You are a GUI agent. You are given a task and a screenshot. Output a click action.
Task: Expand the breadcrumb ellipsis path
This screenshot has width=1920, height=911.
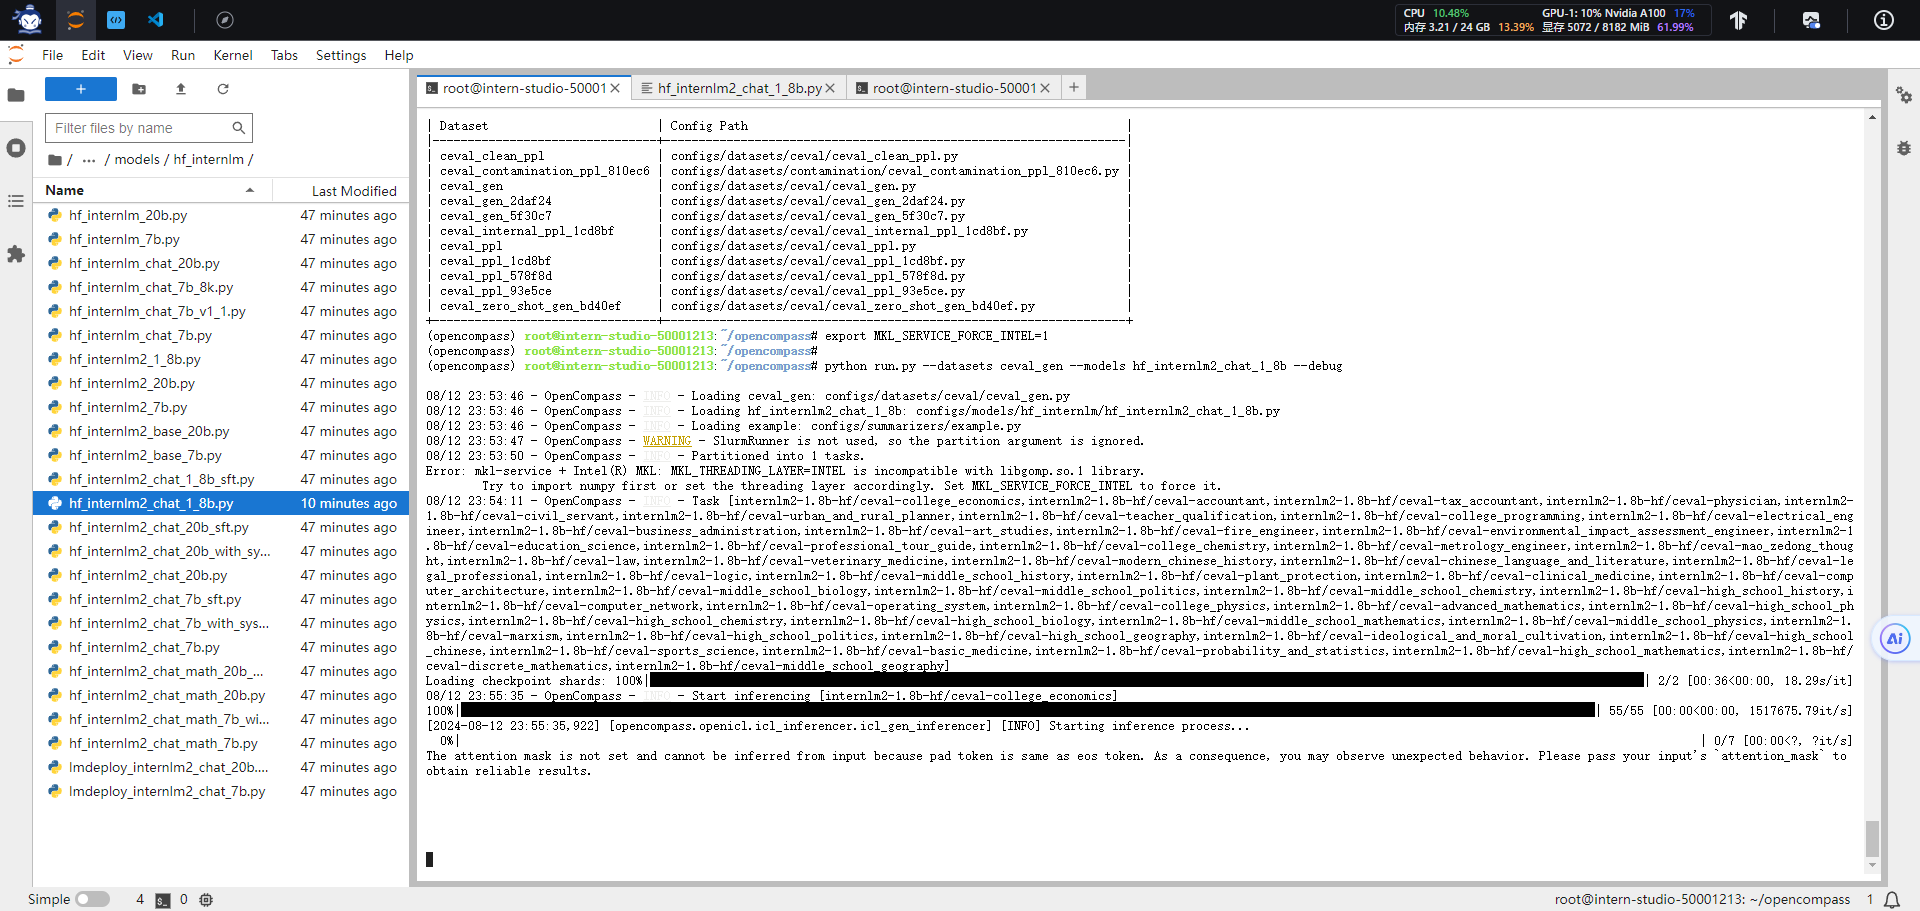coord(89,160)
